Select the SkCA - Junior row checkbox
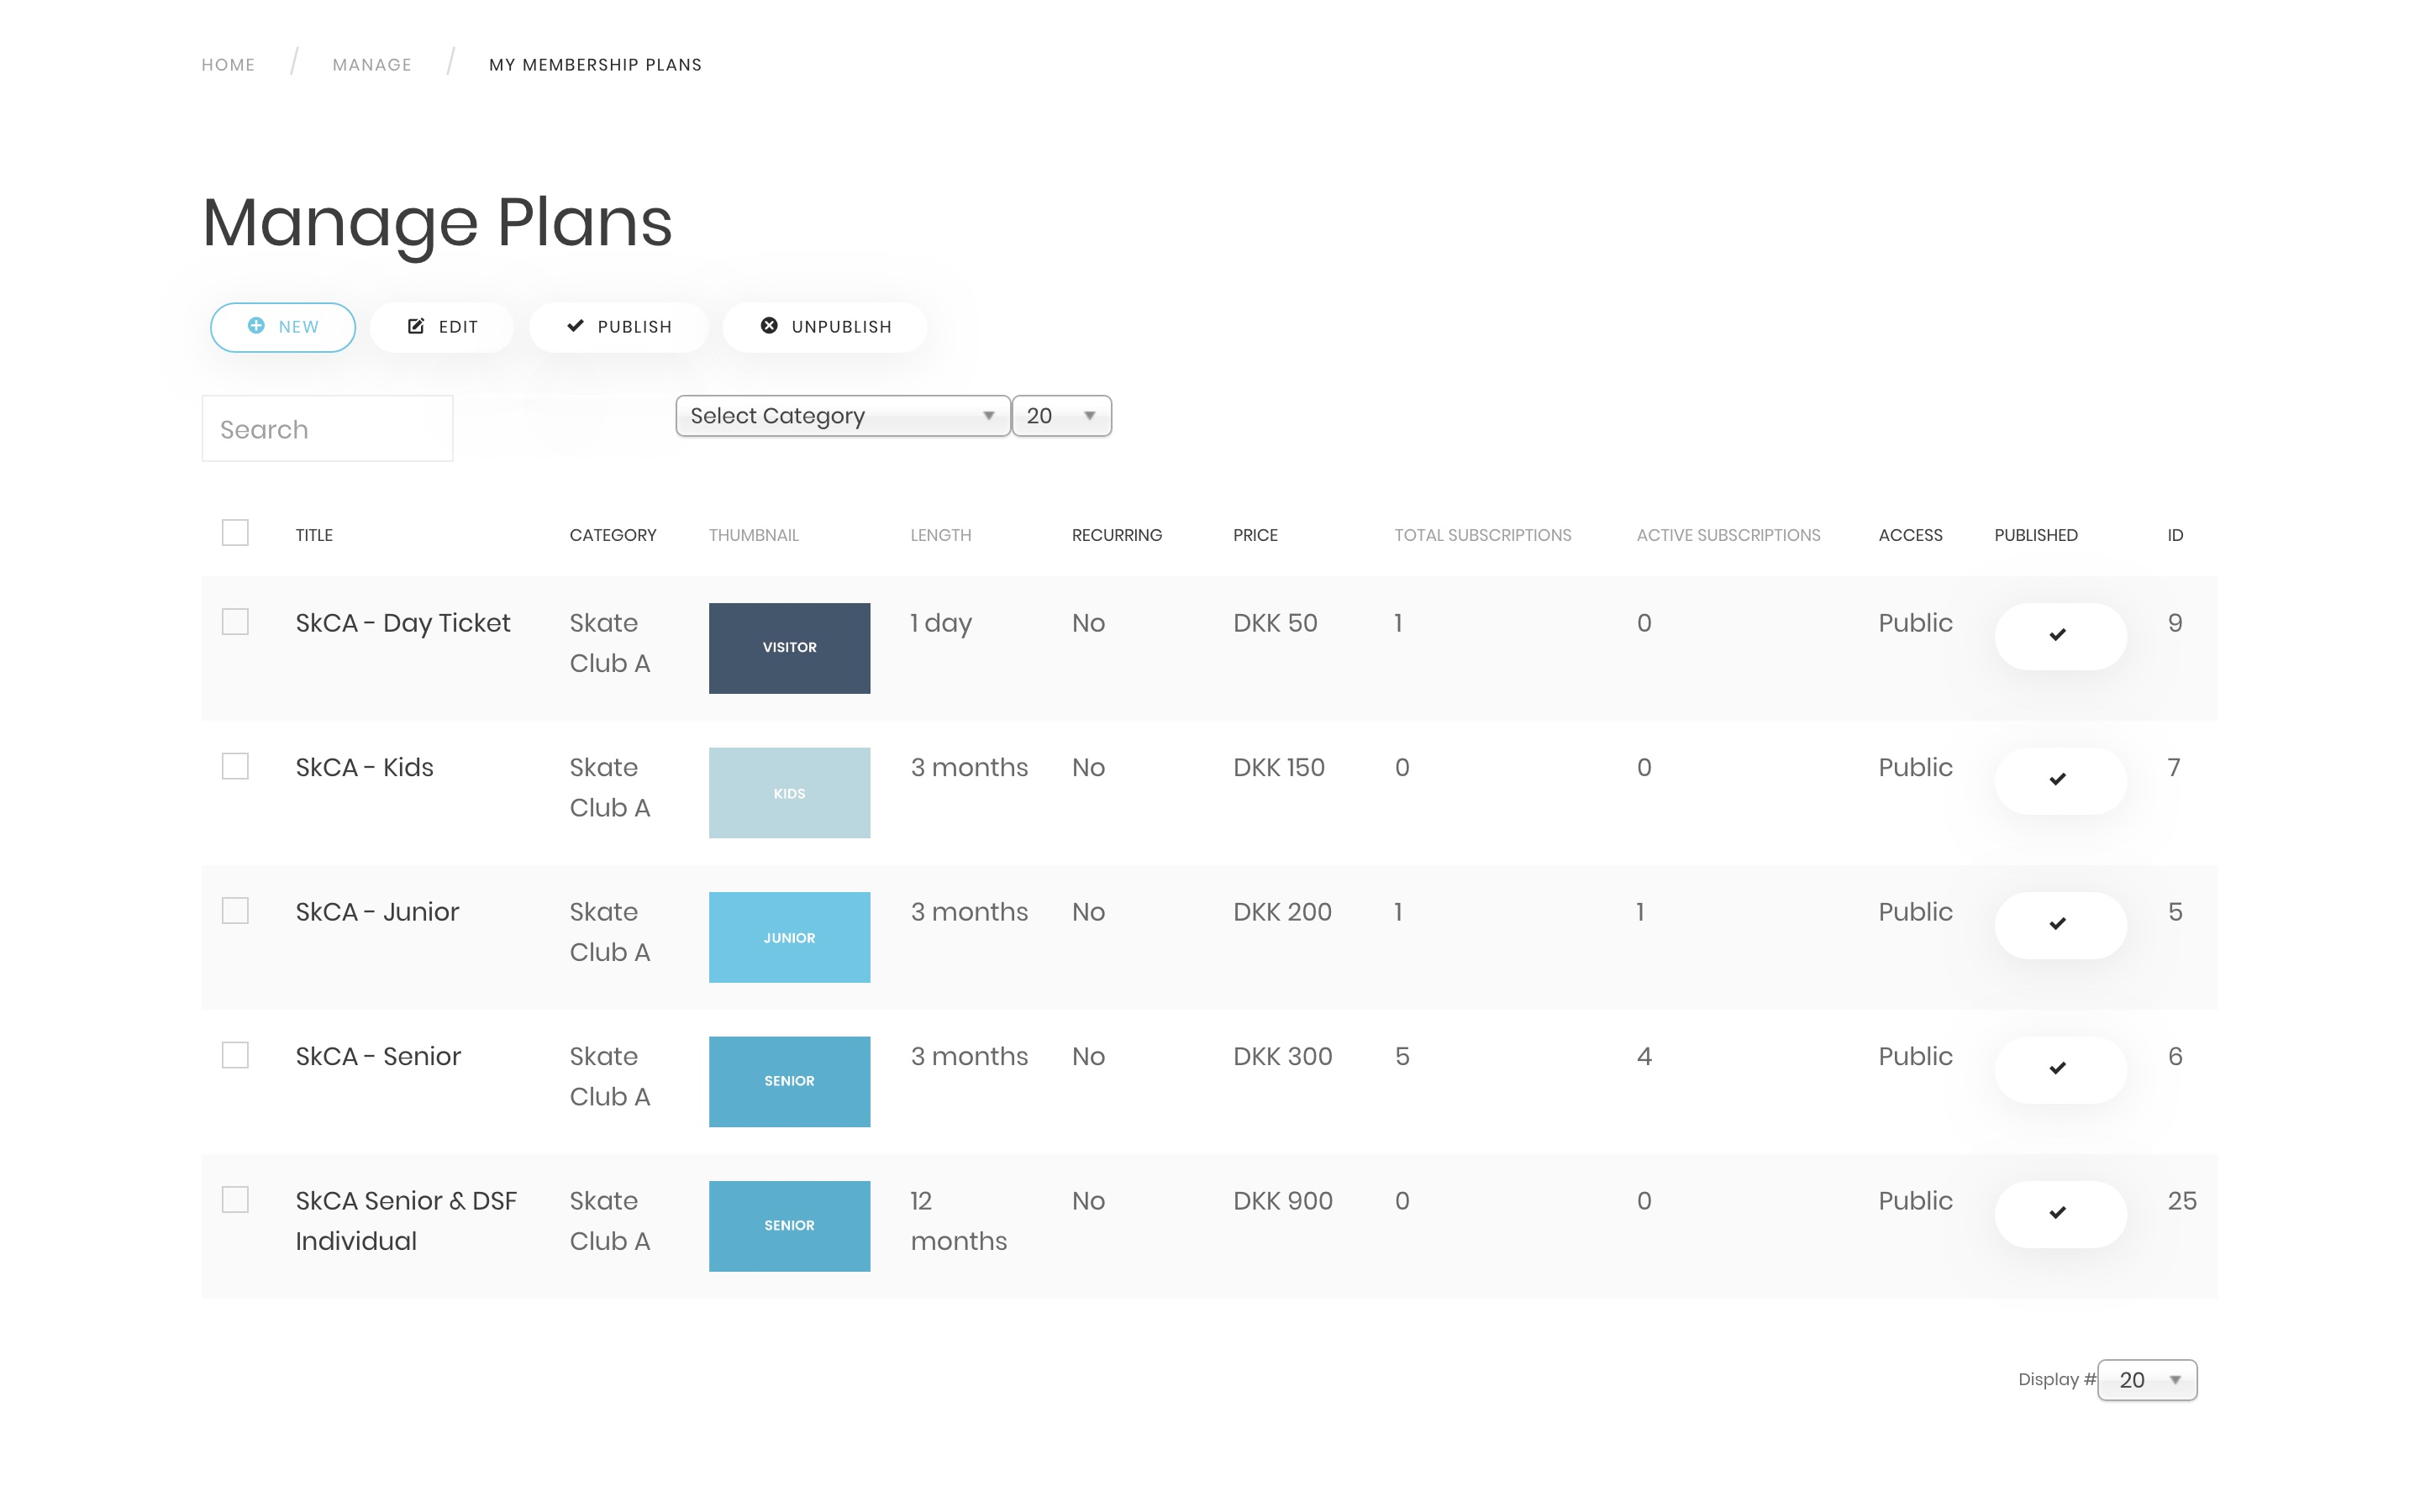2420x1512 pixels. [x=235, y=911]
